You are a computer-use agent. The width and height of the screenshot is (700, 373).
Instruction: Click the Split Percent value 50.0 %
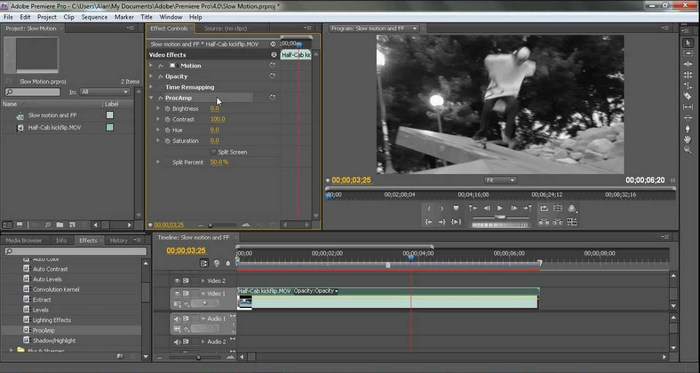[x=219, y=162]
